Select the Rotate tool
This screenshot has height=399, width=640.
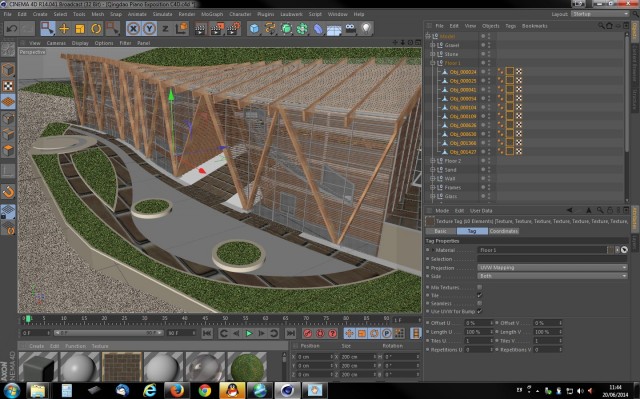click(x=96, y=29)
